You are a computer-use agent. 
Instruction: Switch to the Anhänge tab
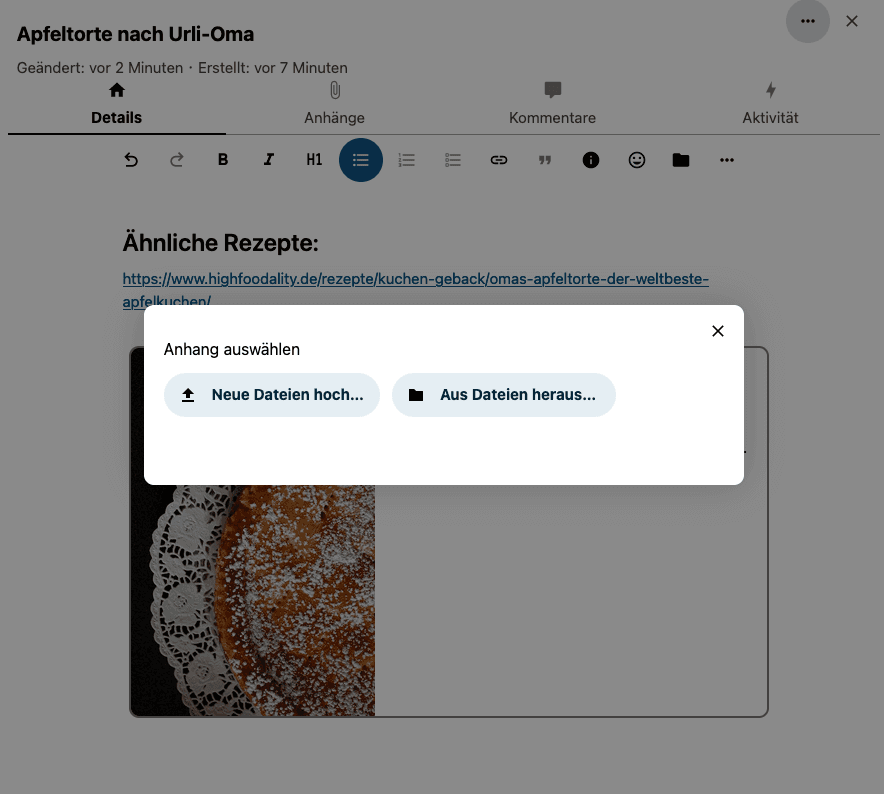(x=334, y=104)
